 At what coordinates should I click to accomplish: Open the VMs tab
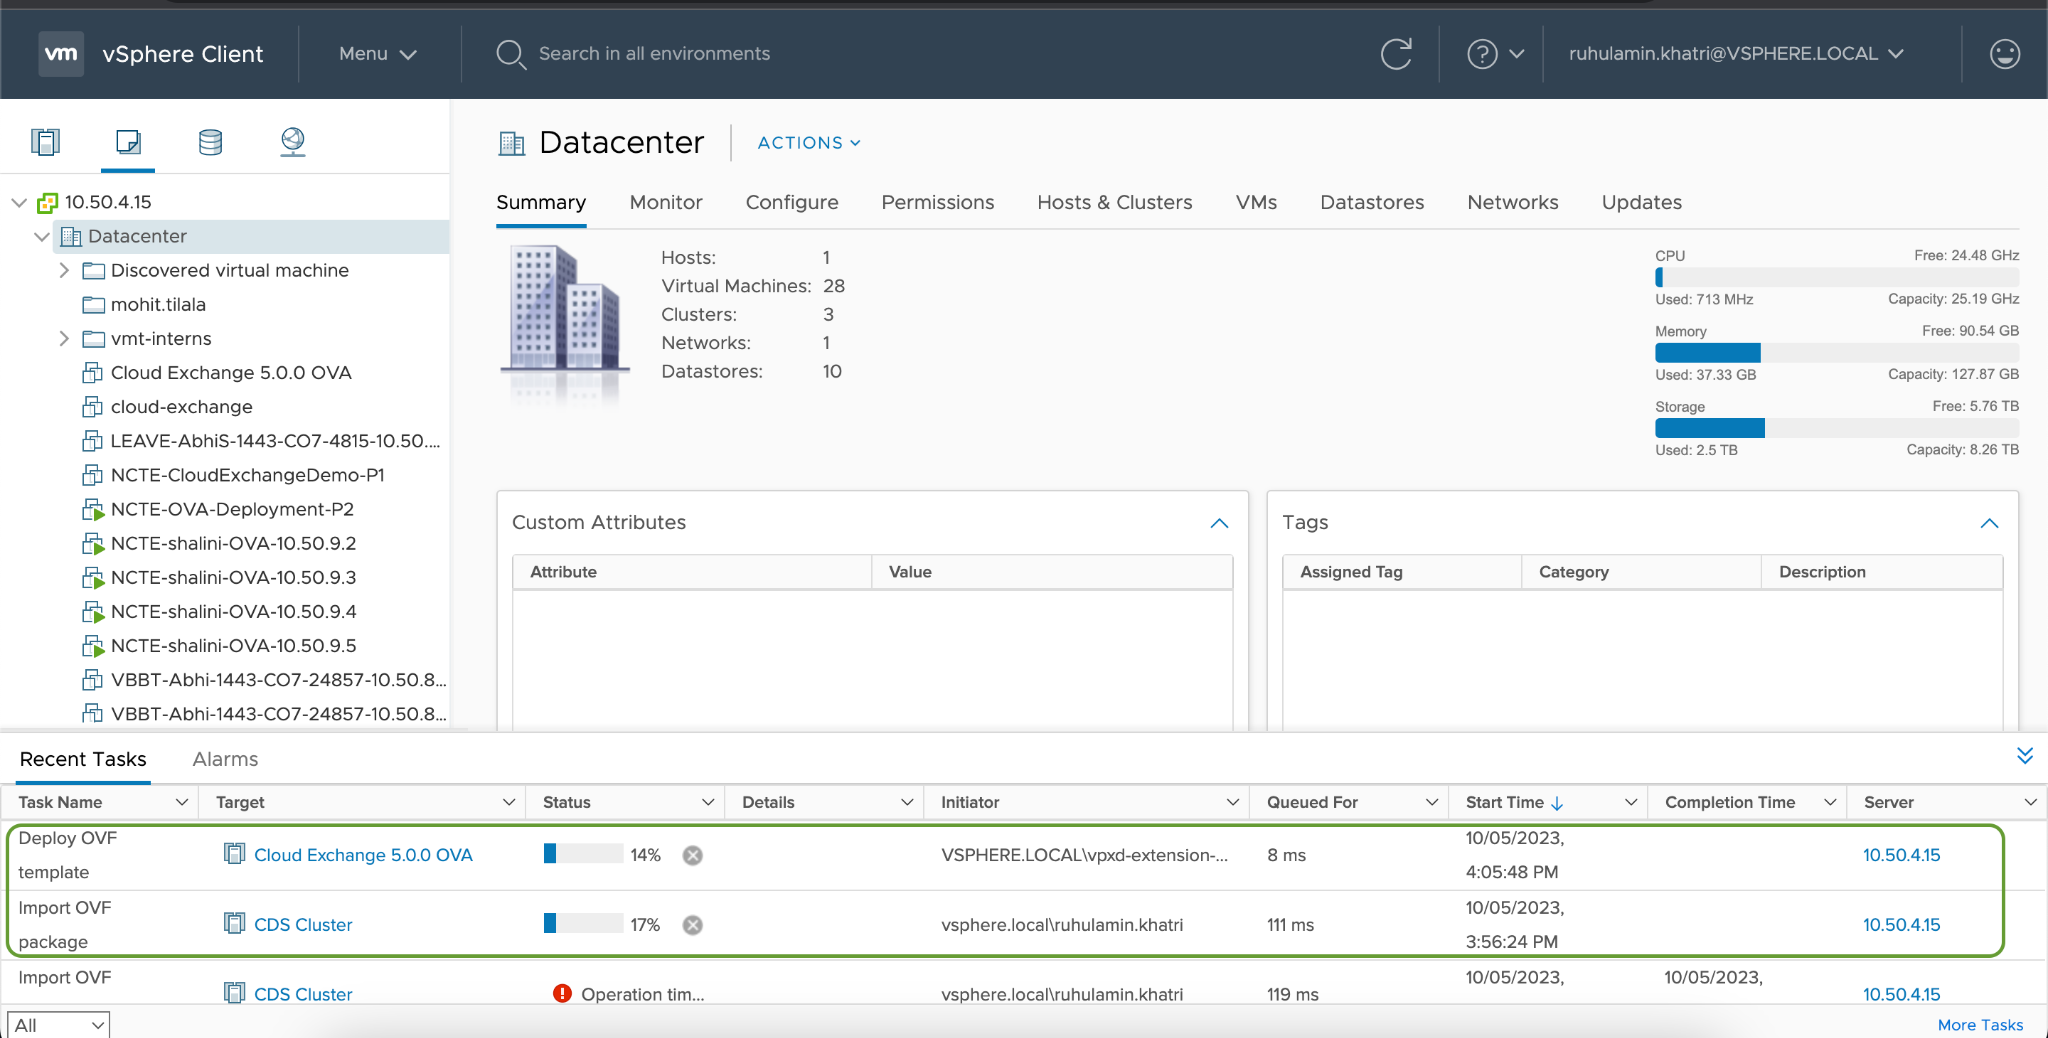pos(1256,203)
